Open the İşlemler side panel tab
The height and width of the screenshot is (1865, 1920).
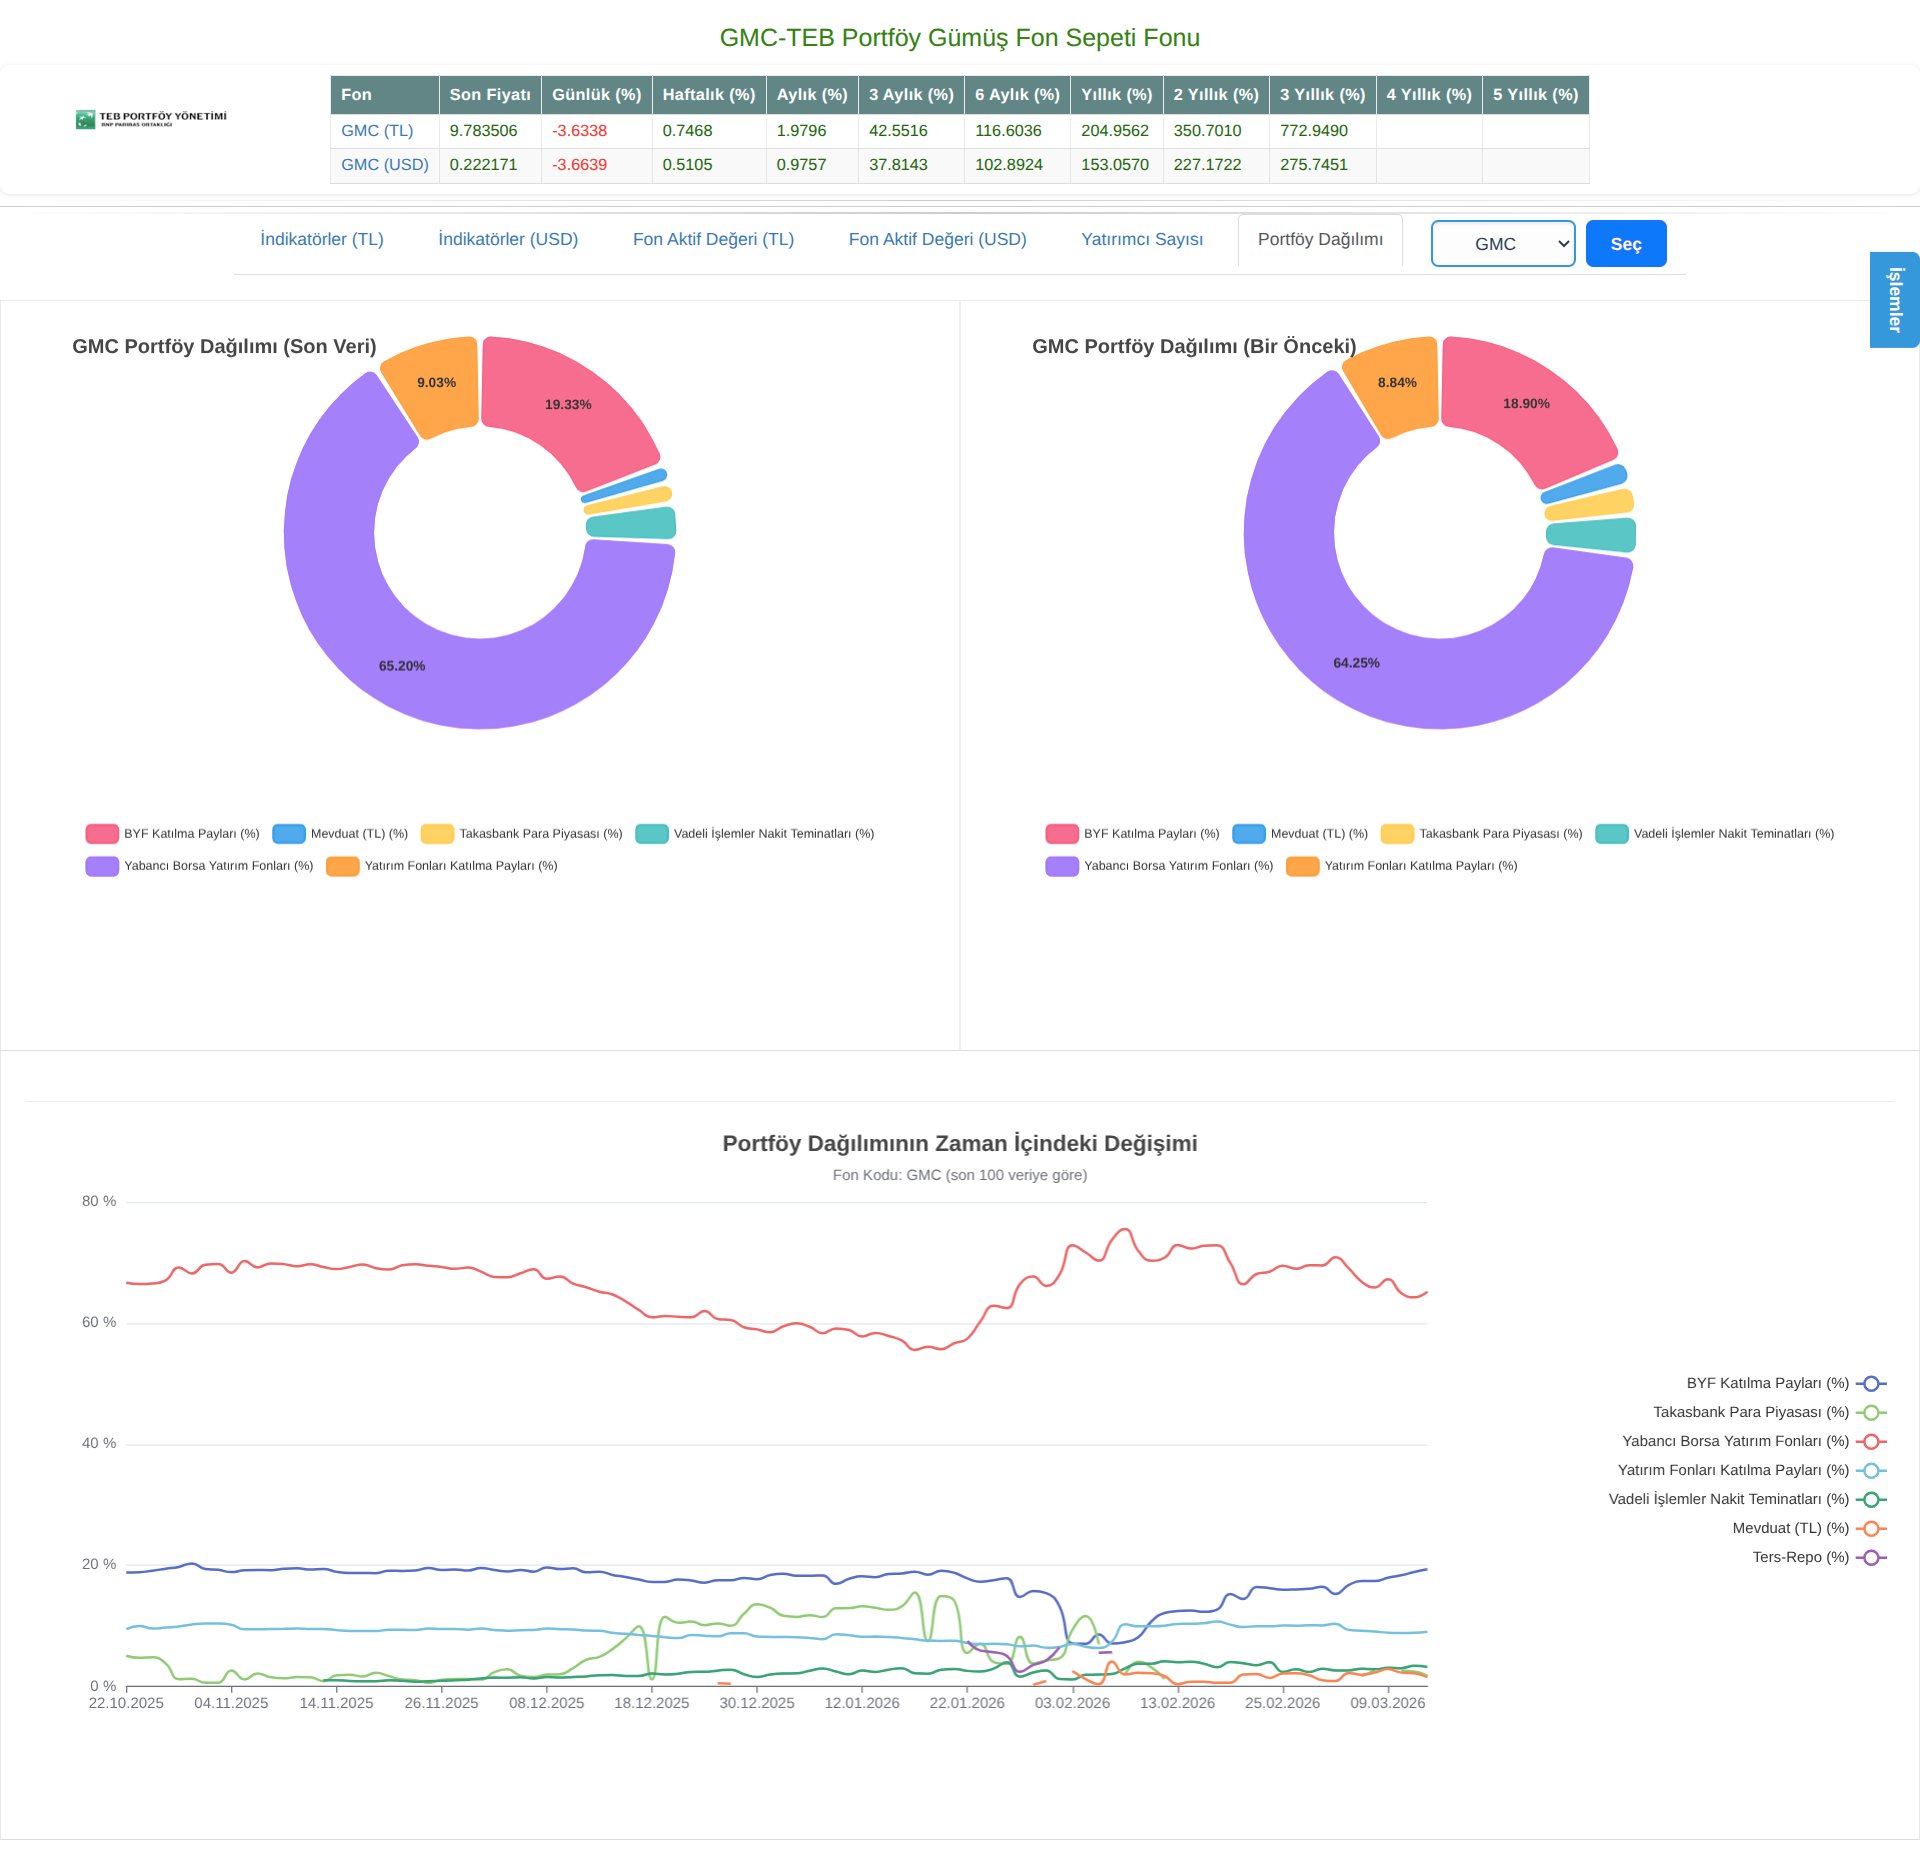coord(1894,300)
